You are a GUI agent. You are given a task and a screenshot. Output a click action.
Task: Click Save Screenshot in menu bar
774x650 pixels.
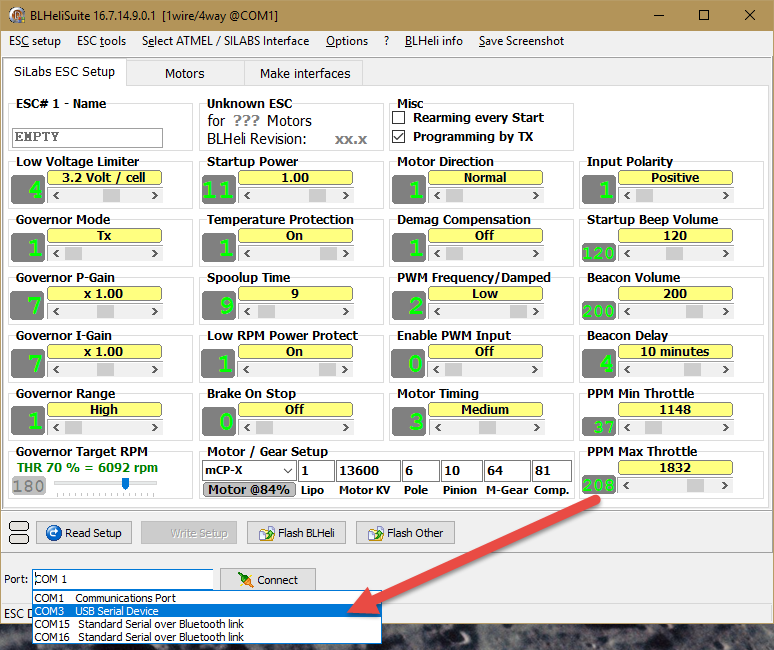(x=521, y=41)
